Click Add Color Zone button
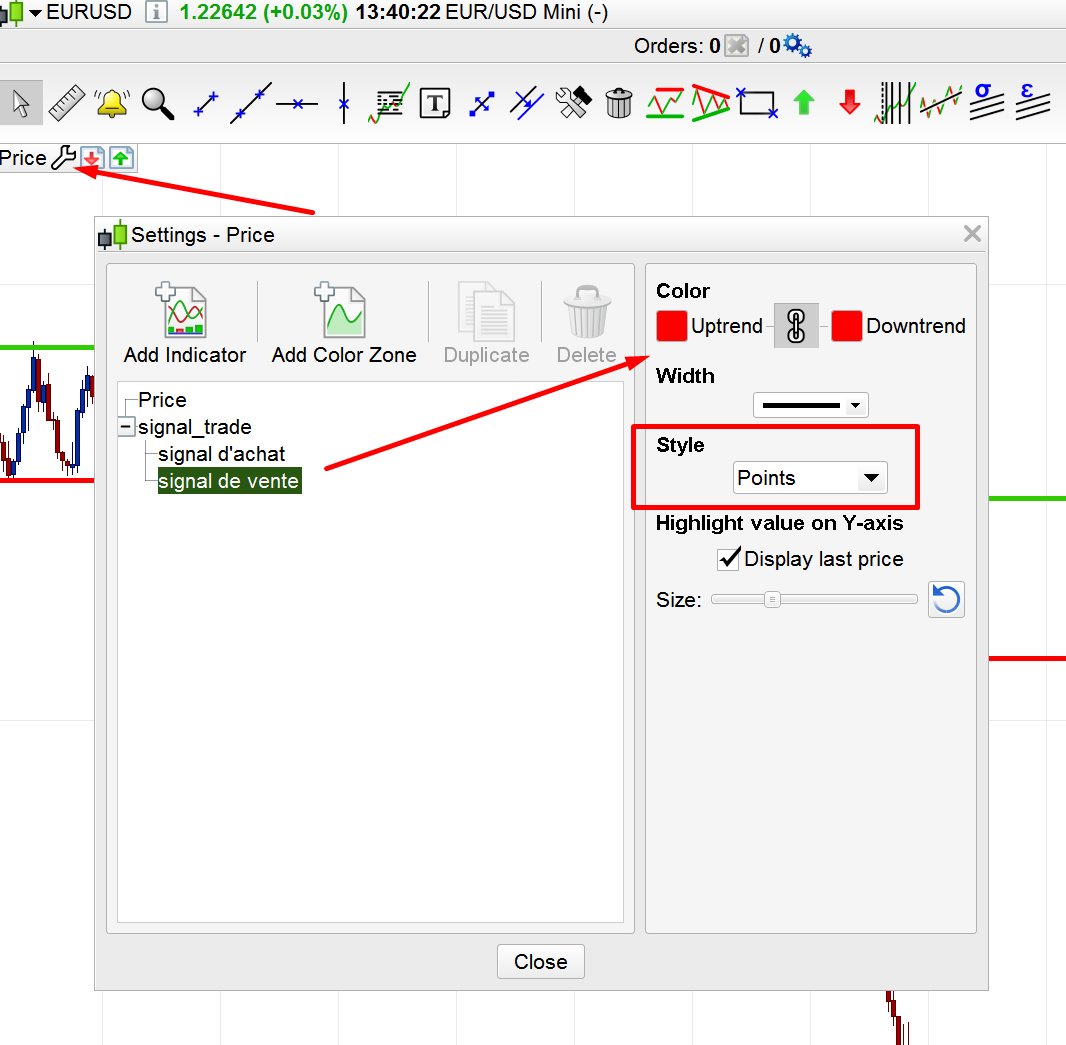Screen dimensions: 1066x1045 (x=343, y=324)
